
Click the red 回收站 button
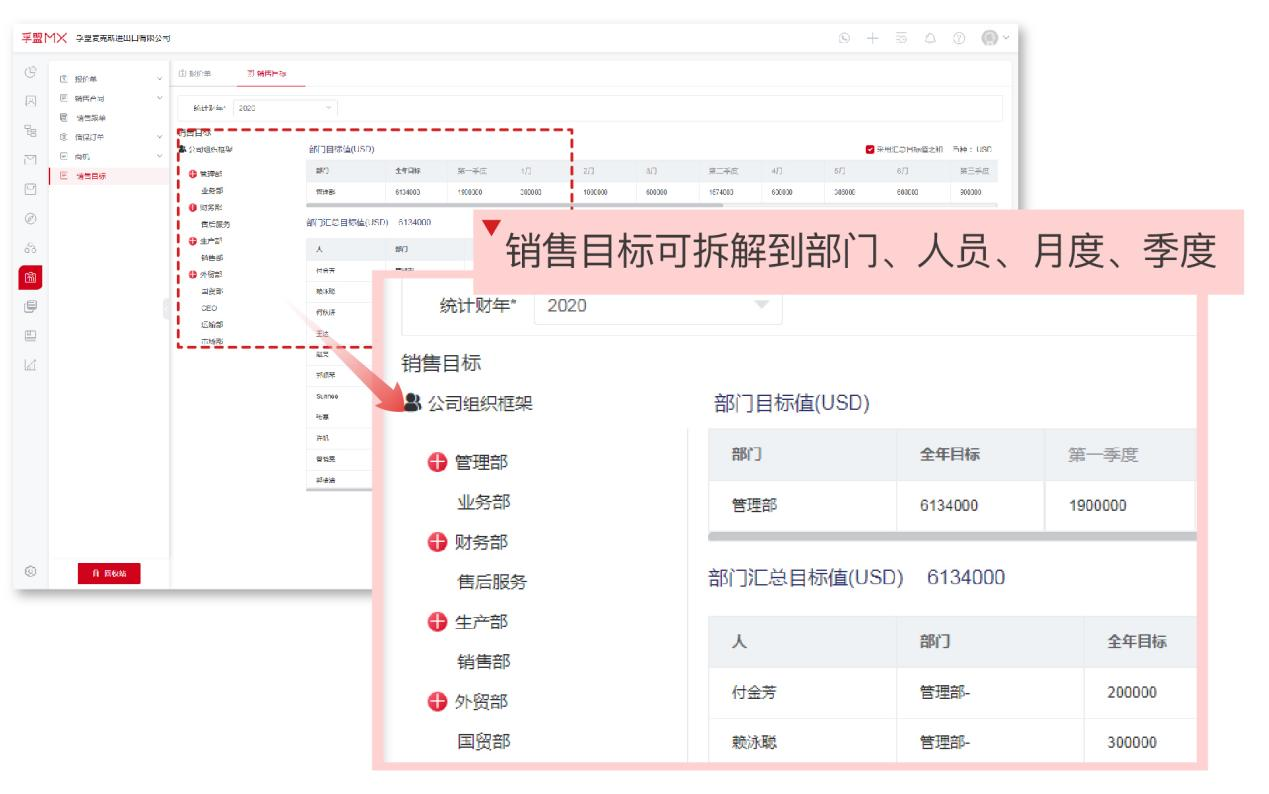108,573
